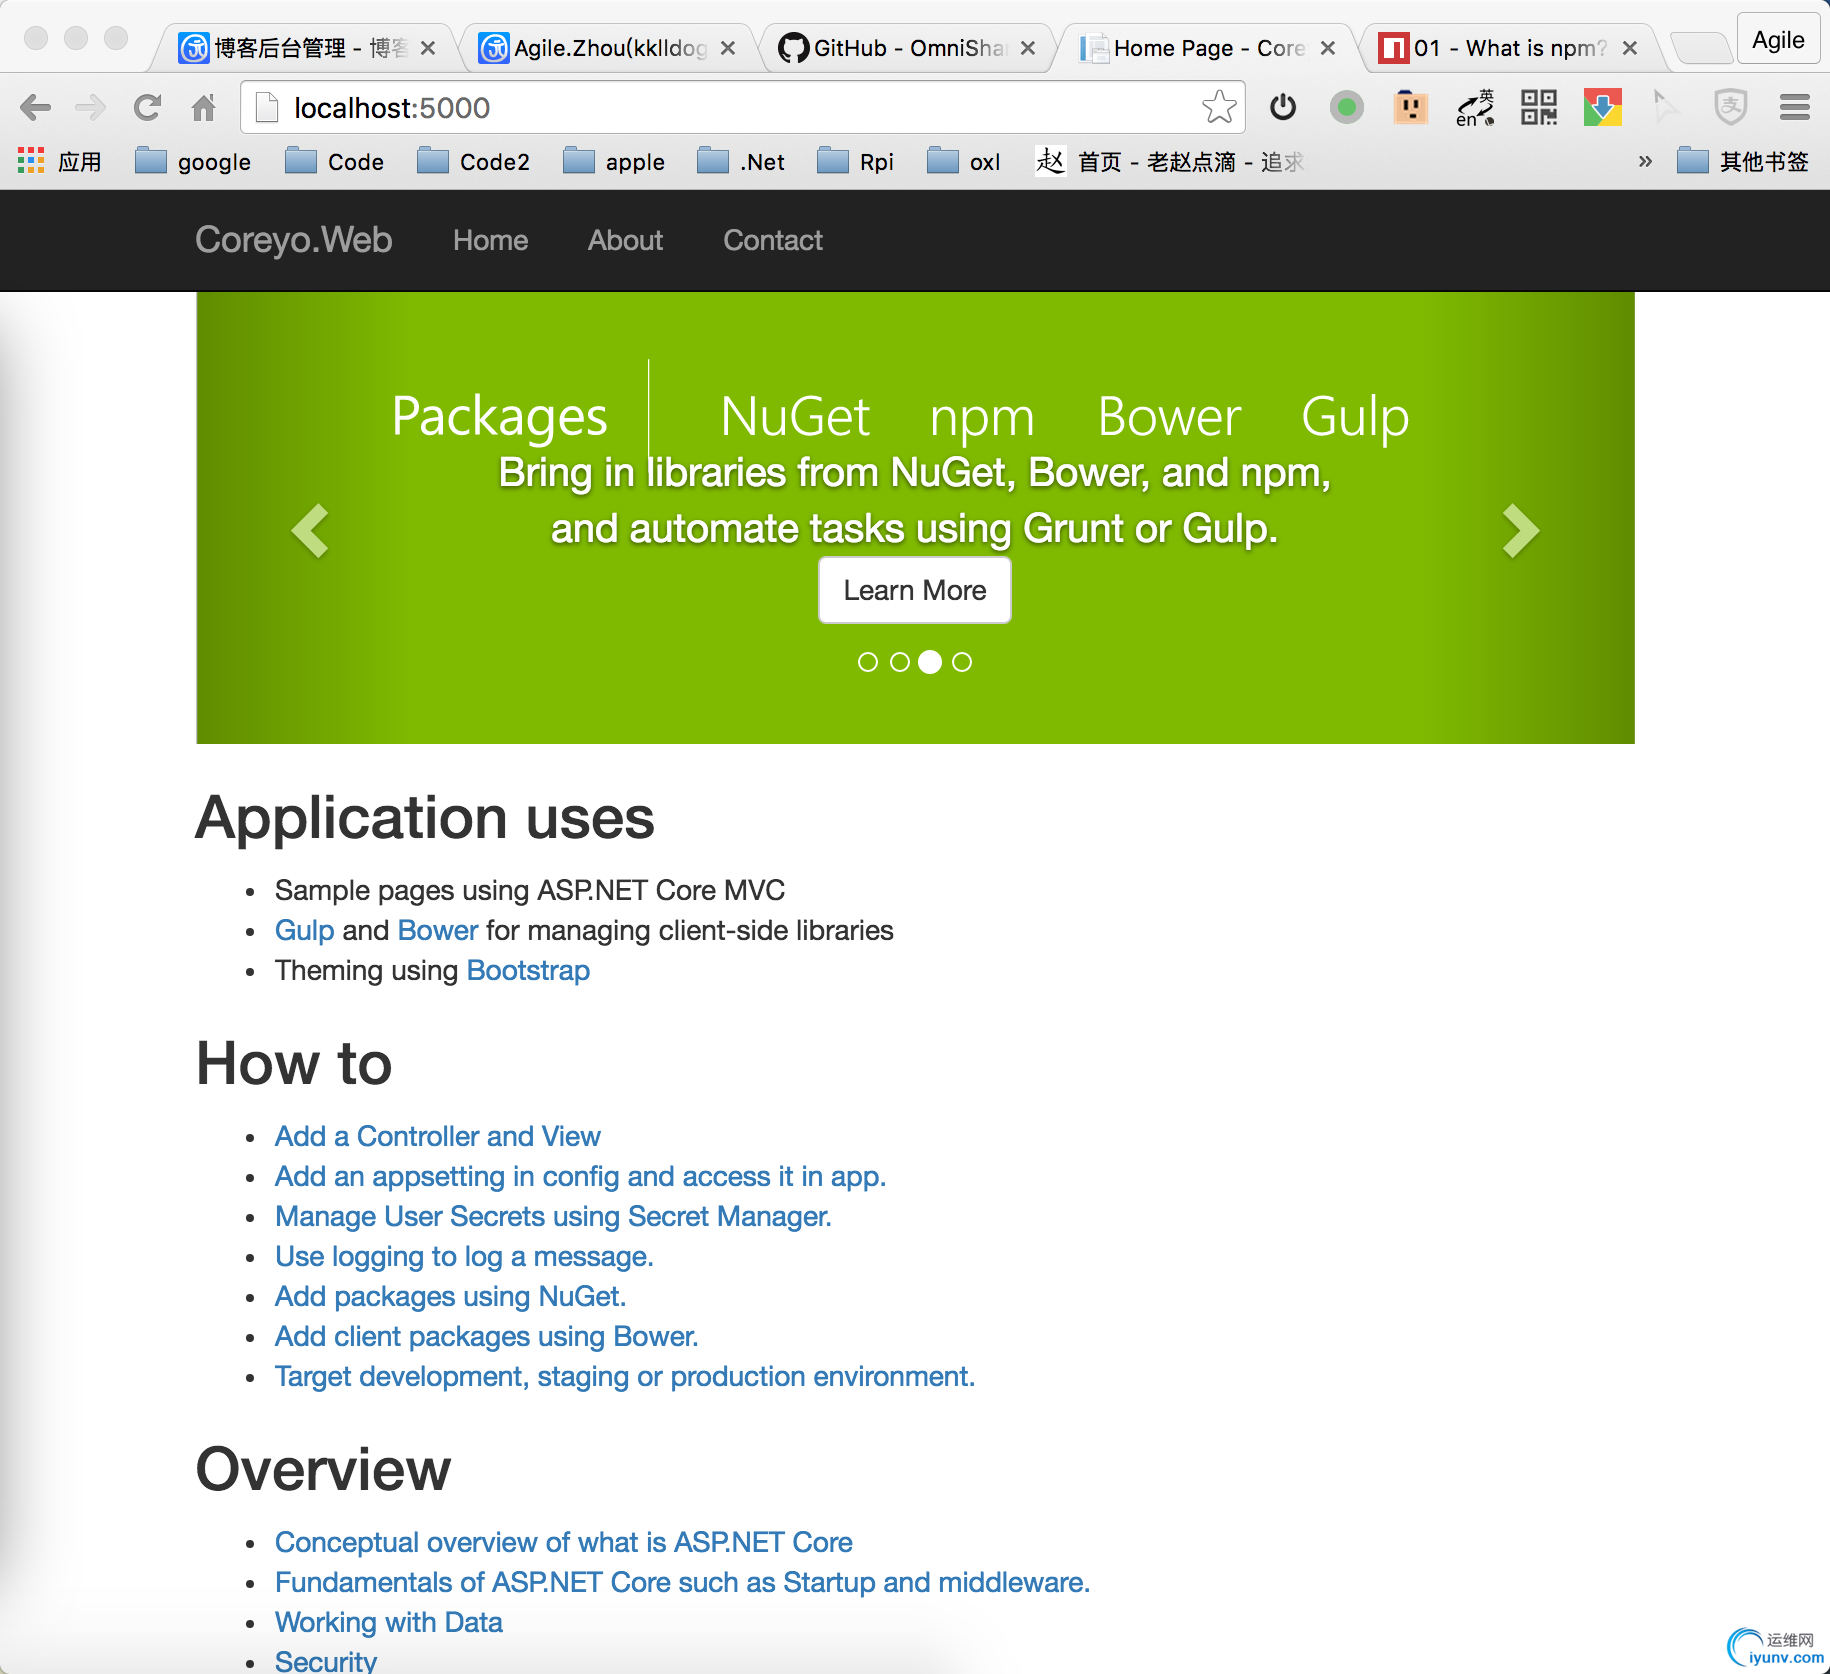Close the 'What is npm?' tab
Screen dimensions: 1830x1674
coord(1630,48)
